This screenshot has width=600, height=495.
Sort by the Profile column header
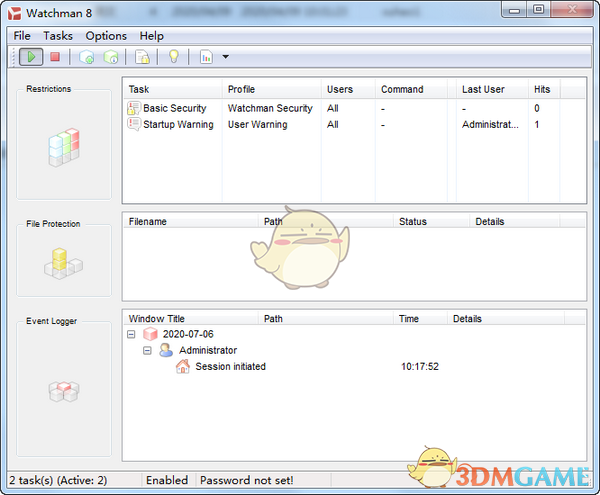tap(272, 89)
